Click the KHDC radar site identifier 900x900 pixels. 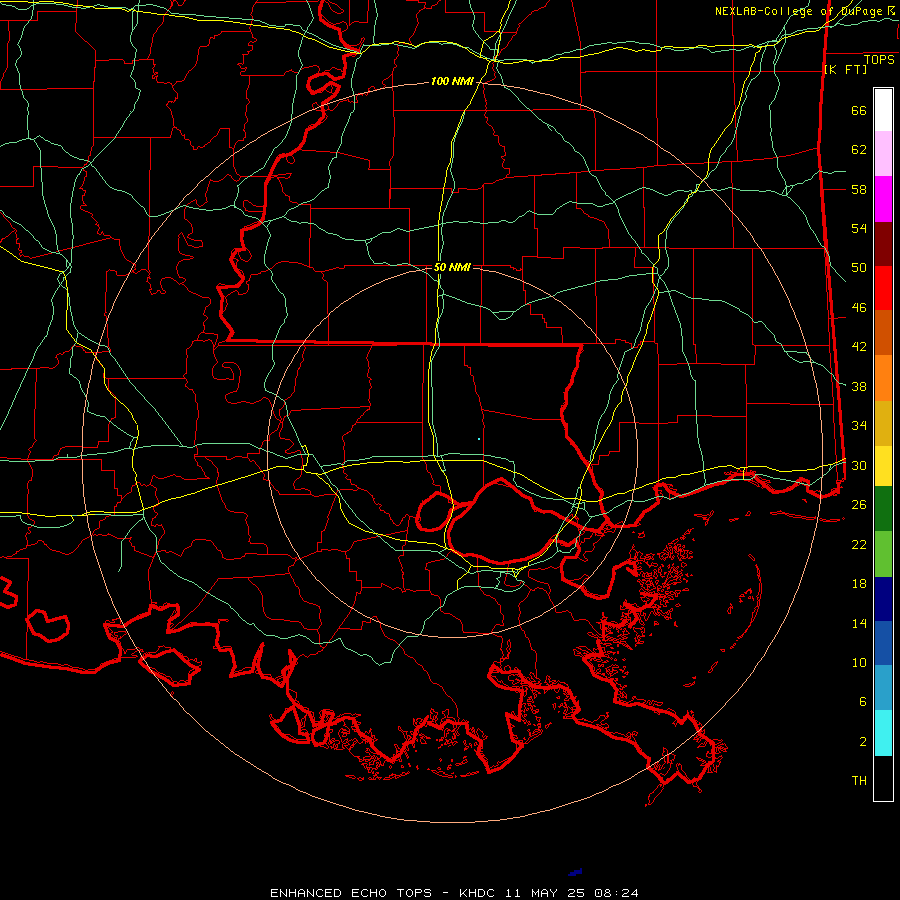478,893
